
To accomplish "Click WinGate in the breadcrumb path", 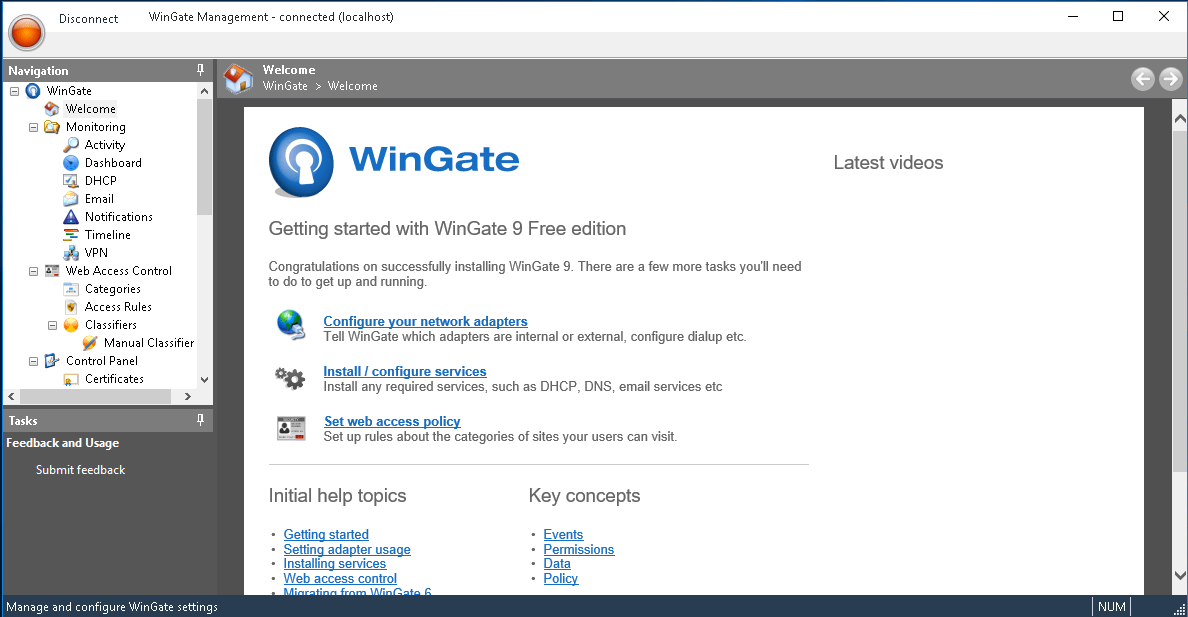I will (x=285, y=86).
